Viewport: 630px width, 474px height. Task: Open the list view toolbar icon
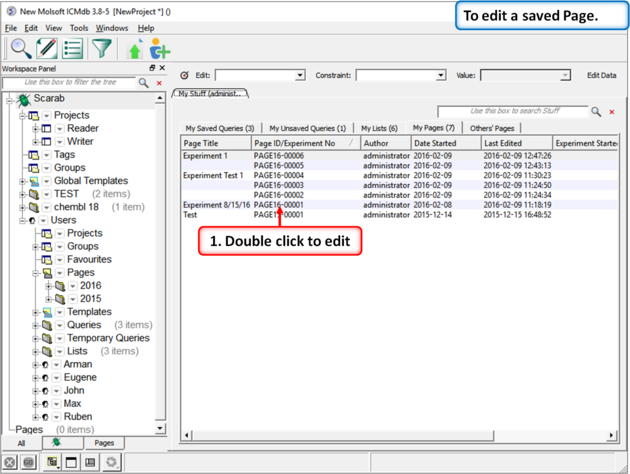point(73,48)
